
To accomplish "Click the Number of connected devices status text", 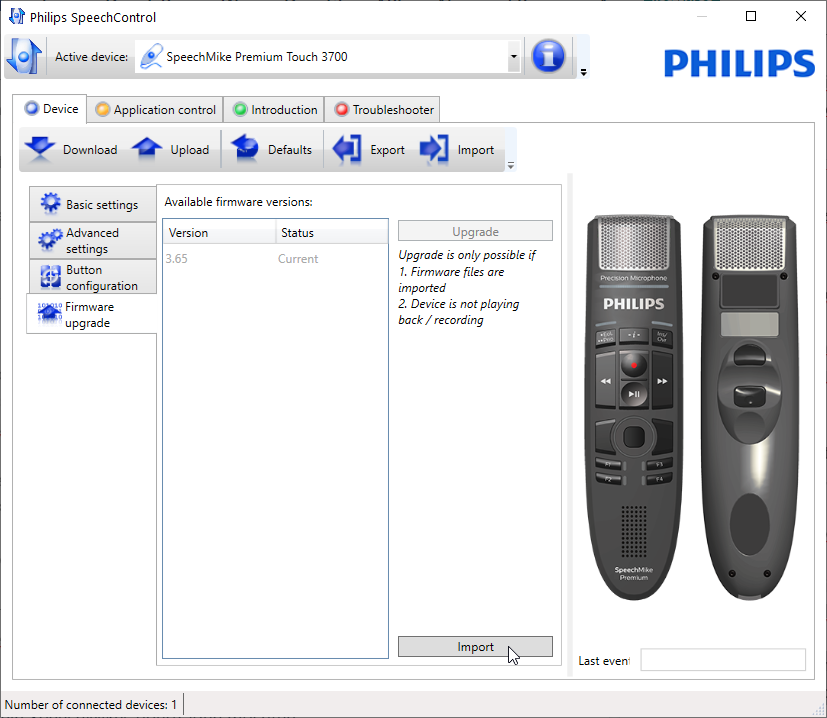I will (91, 704).
